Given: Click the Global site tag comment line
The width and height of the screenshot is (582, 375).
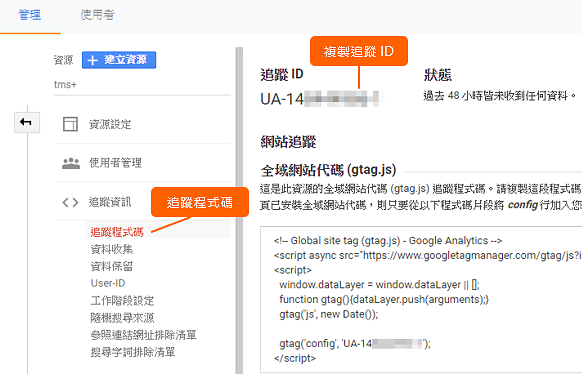Looking at the screenshot, I should (388, 241).
